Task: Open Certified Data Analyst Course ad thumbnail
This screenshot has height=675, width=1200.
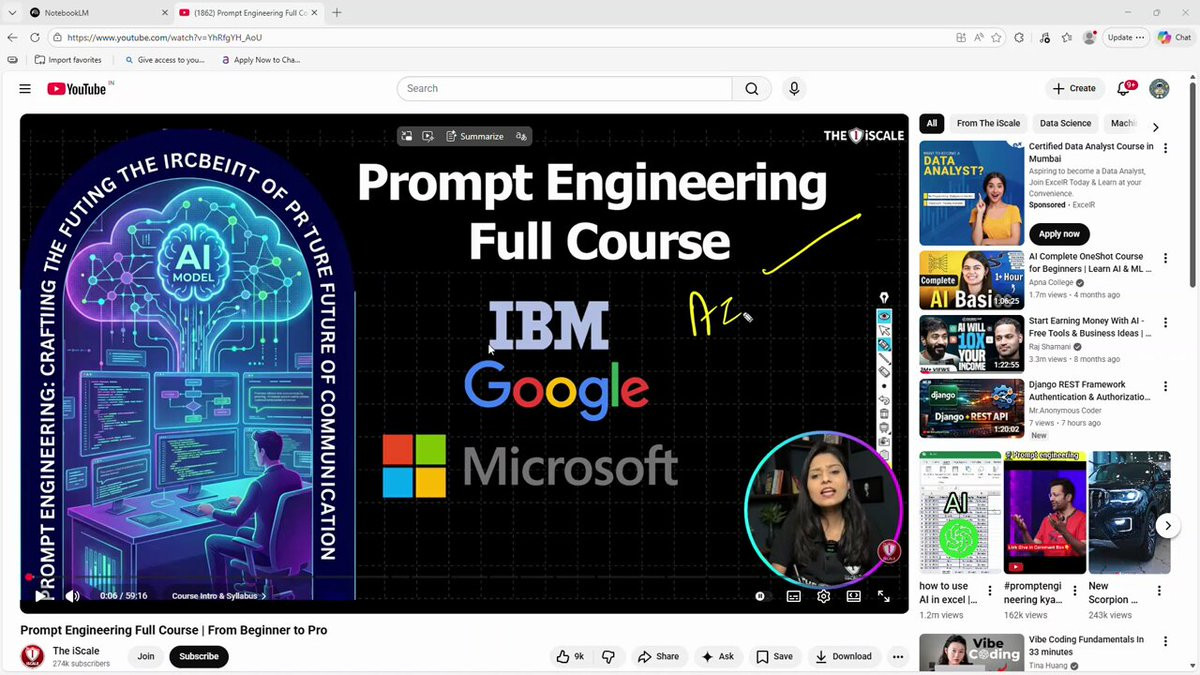Action: tap(972, 193)
